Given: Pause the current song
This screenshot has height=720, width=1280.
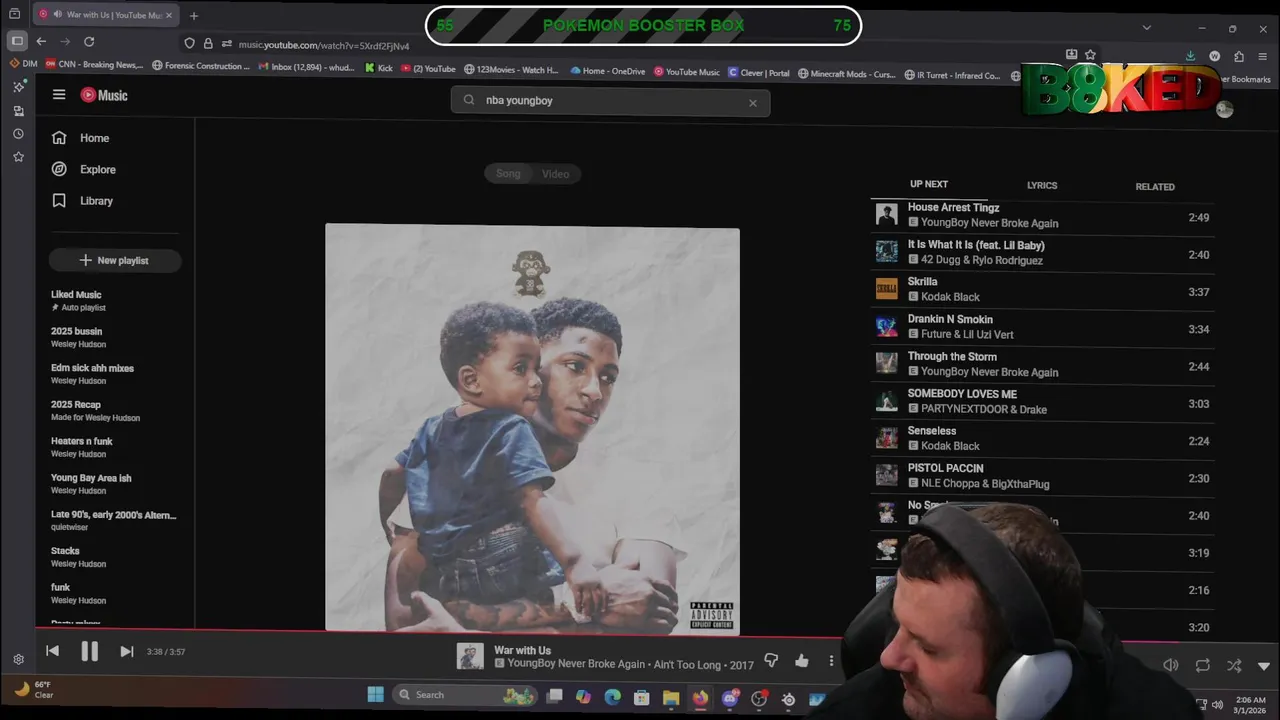Looking at the screenshot, I should click(x=89, y=652).
